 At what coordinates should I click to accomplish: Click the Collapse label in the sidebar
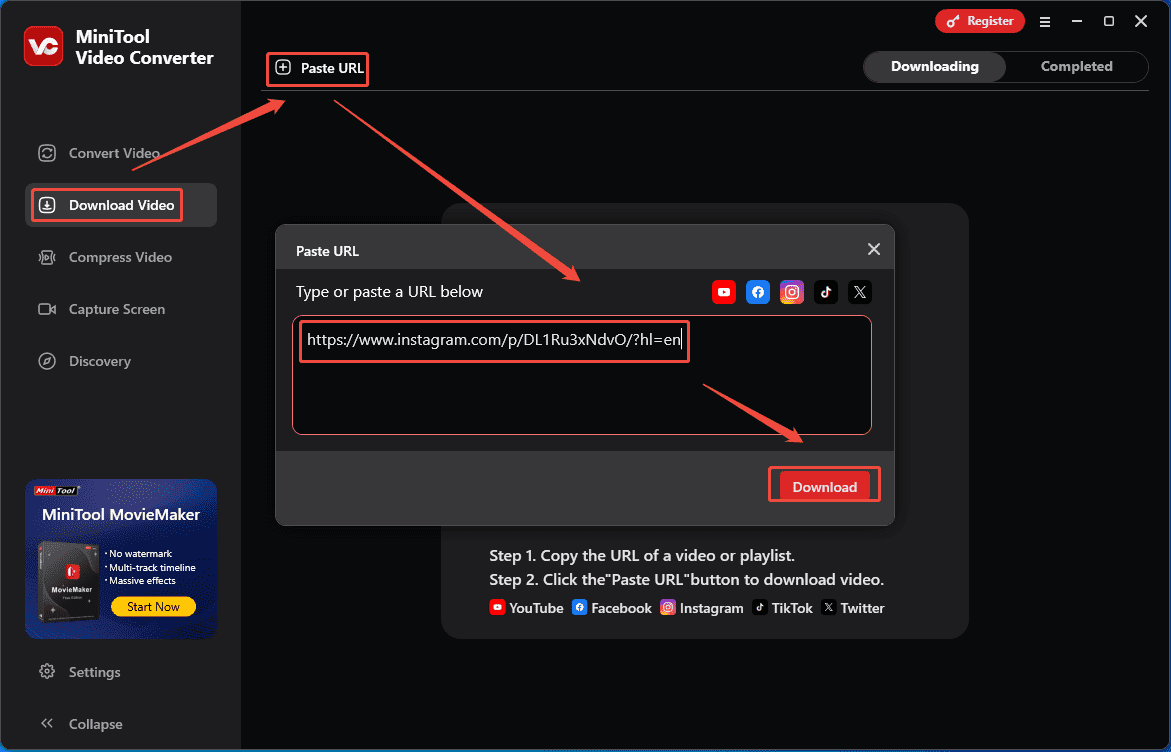pyautogui.click(x=96, y=724)
